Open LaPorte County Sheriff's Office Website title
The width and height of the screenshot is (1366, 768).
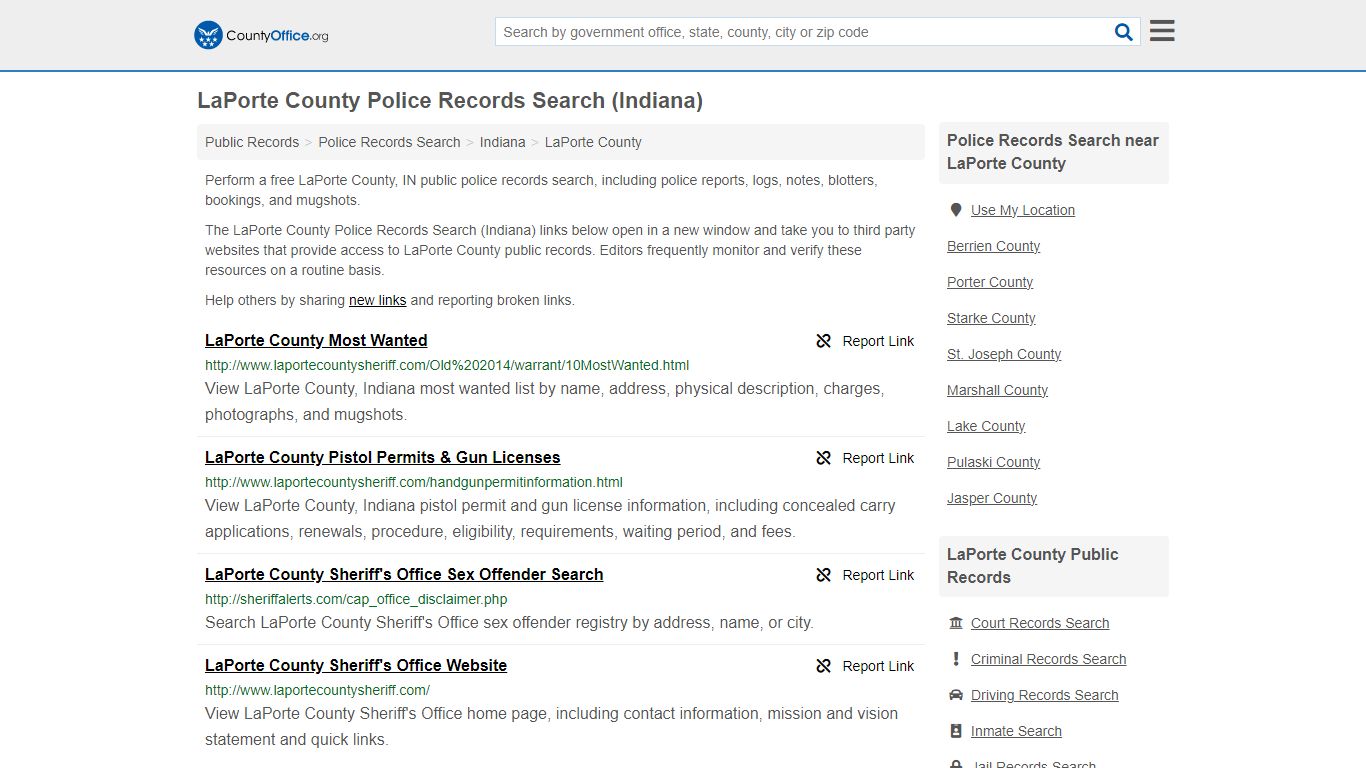tap(356, 665)
